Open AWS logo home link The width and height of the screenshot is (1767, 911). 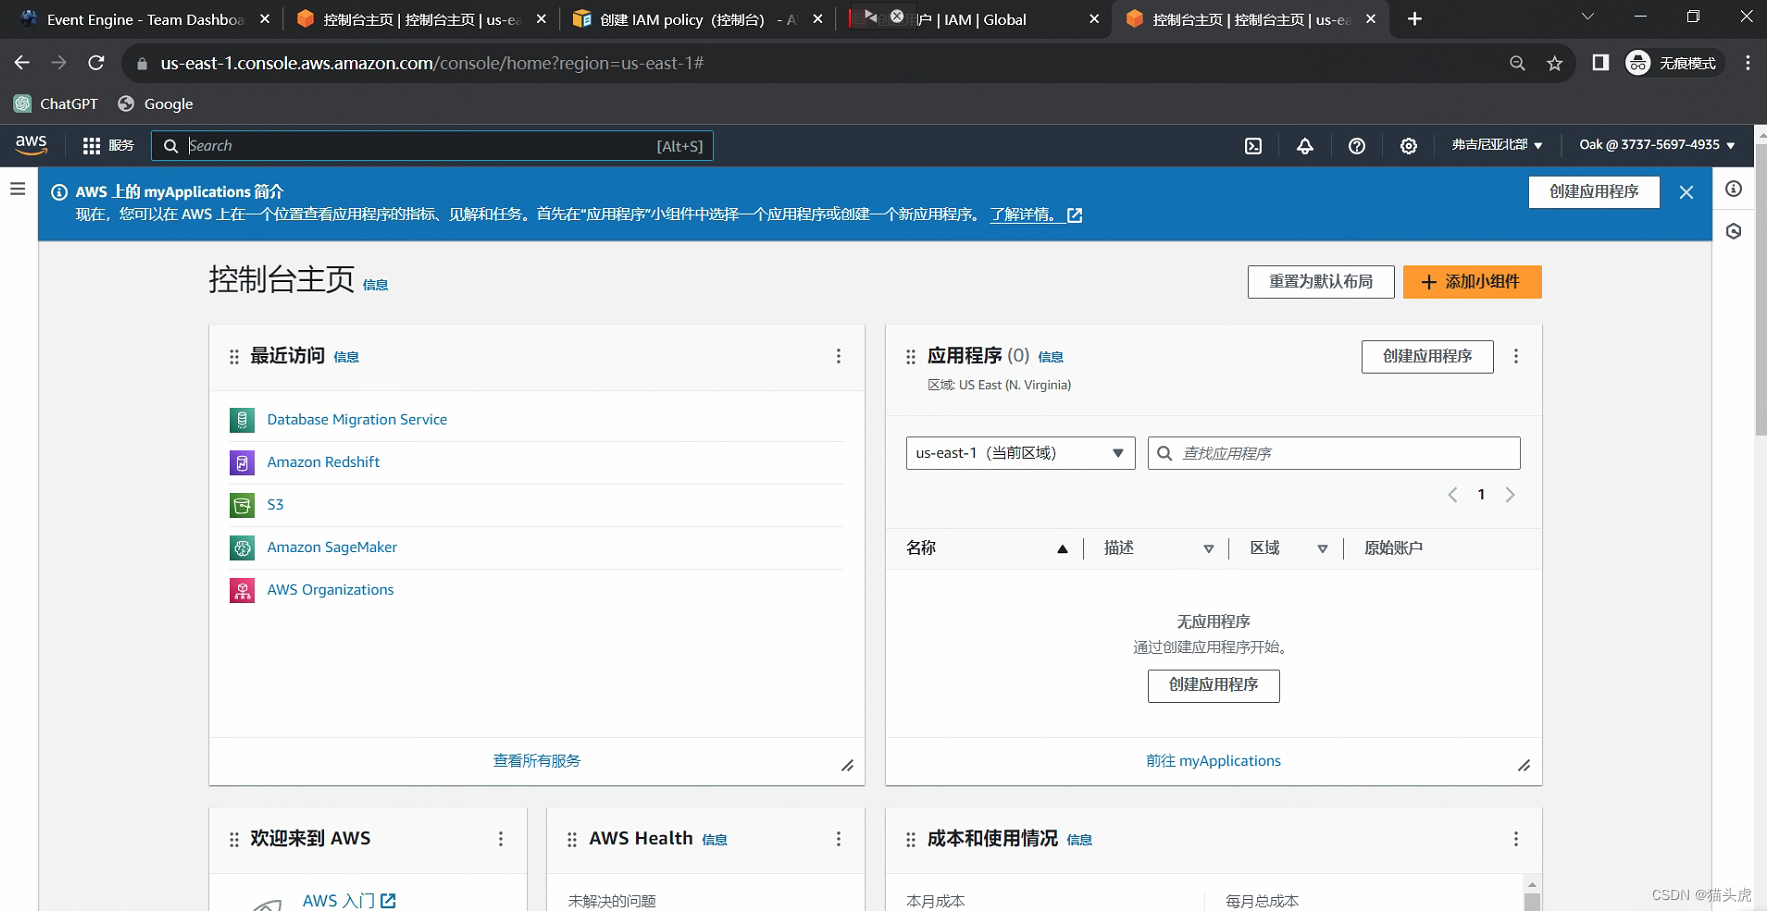pyautogui.click(x=31, y=145)
